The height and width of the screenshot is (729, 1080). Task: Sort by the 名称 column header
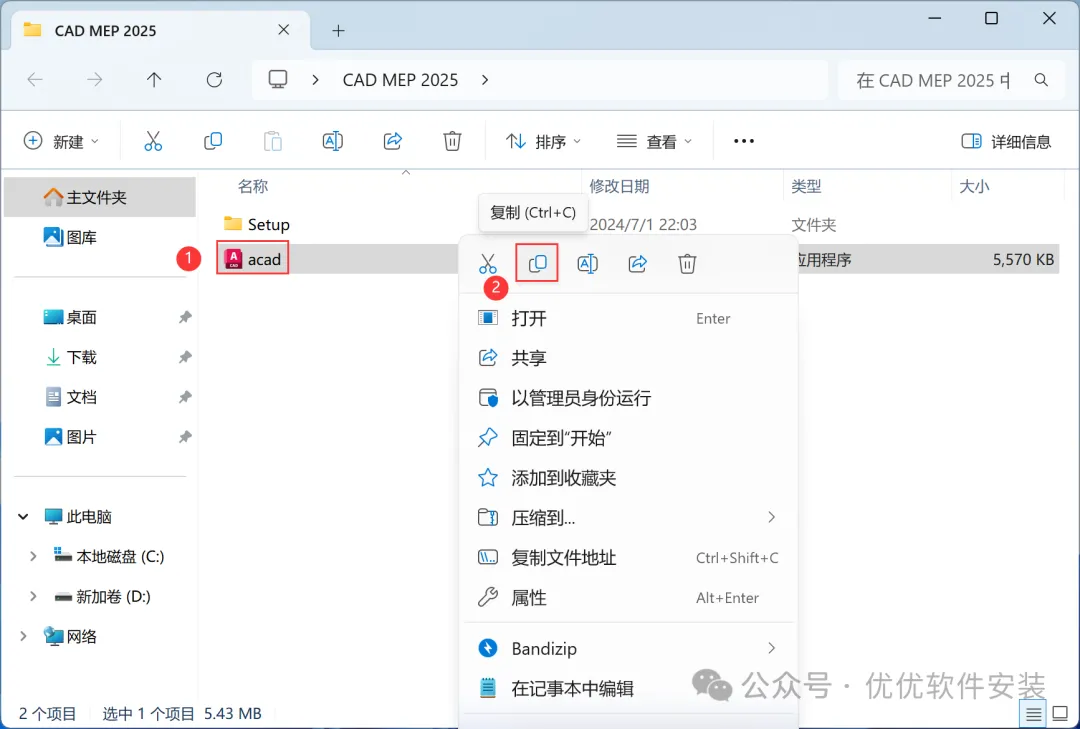click(253, 186)
